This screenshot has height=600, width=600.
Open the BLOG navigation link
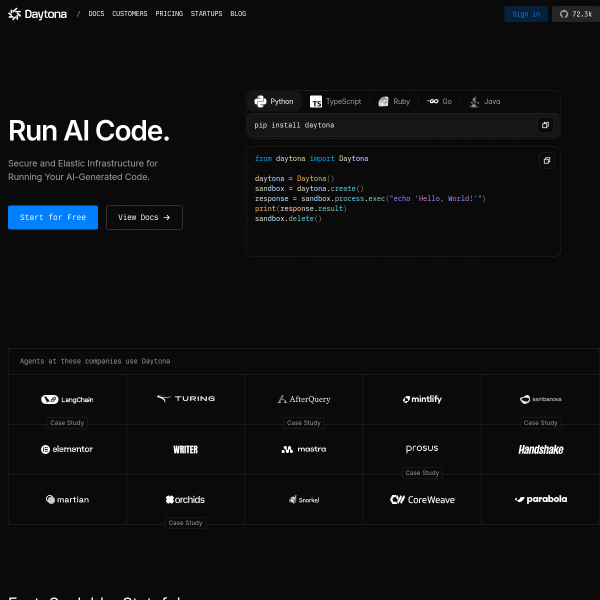coord(238,14)
